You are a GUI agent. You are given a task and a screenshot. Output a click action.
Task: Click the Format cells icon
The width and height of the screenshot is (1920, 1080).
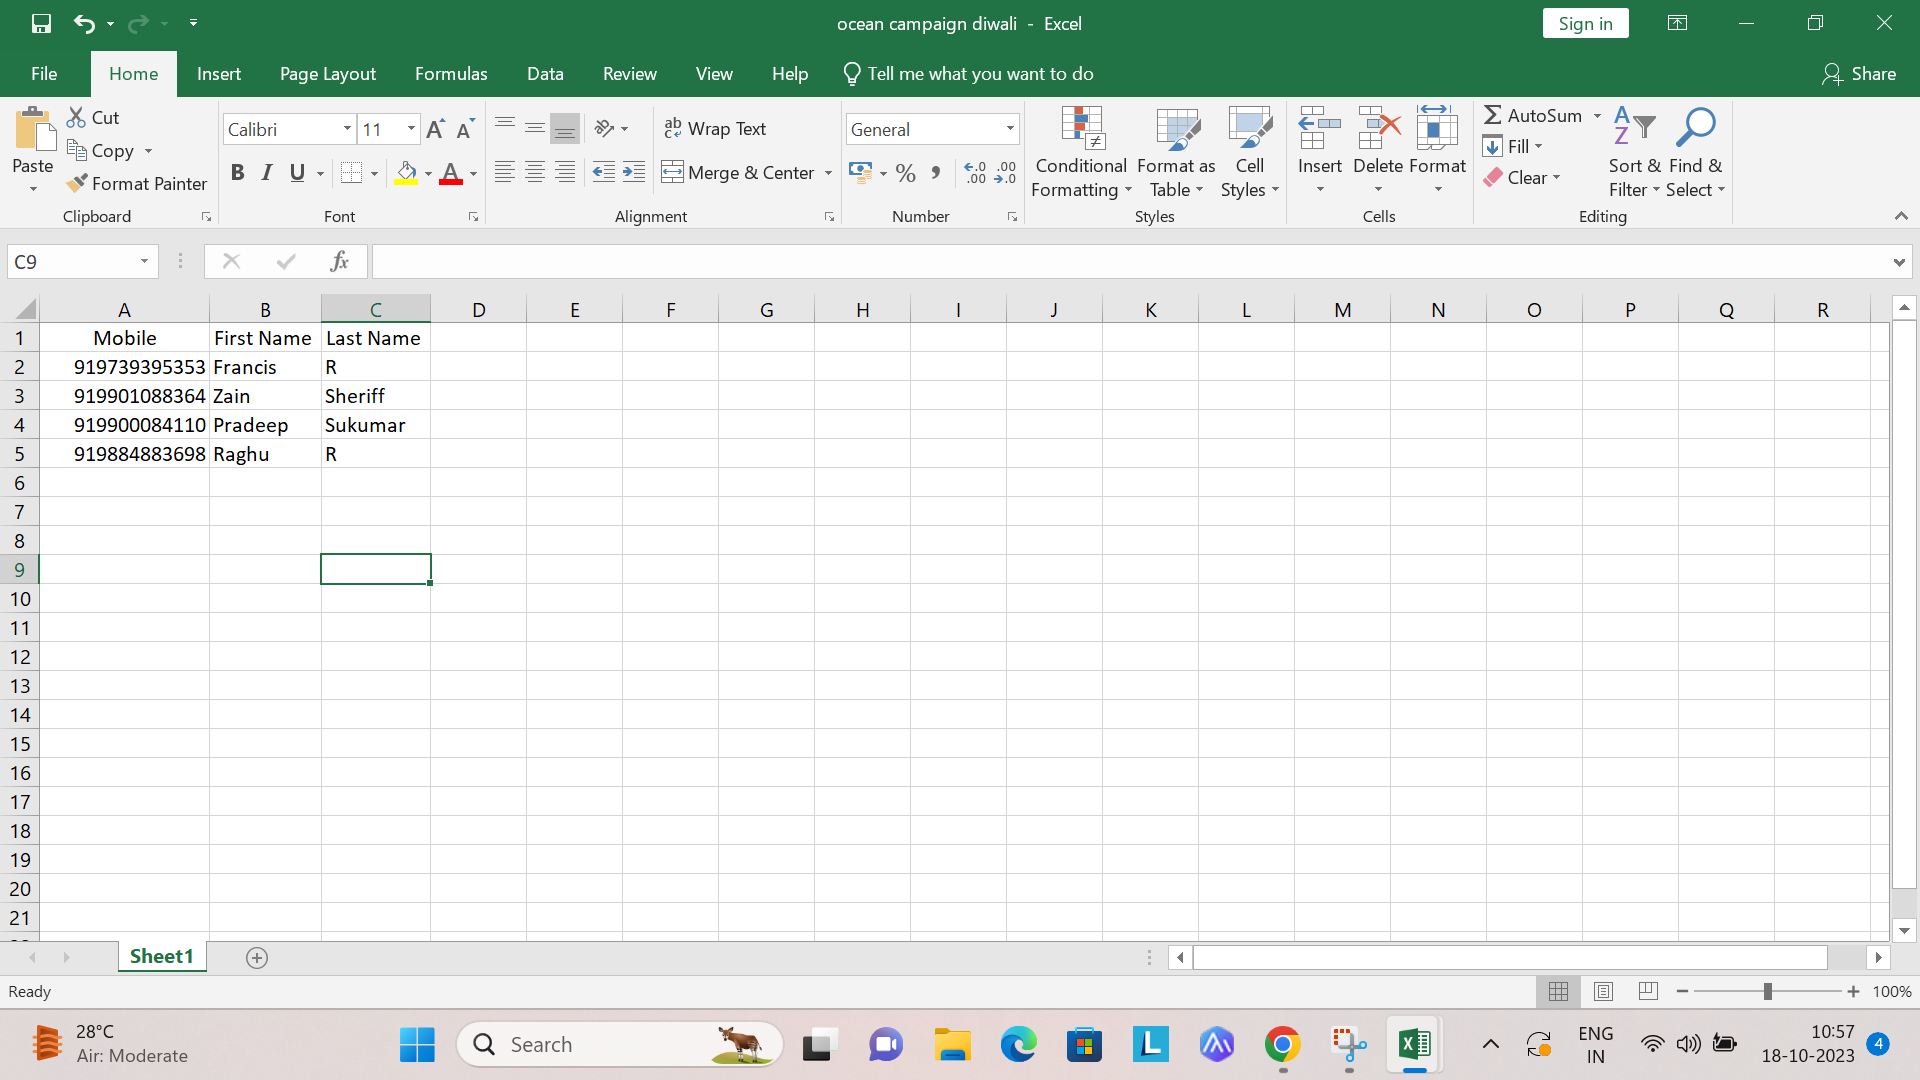click(1437, 128)
